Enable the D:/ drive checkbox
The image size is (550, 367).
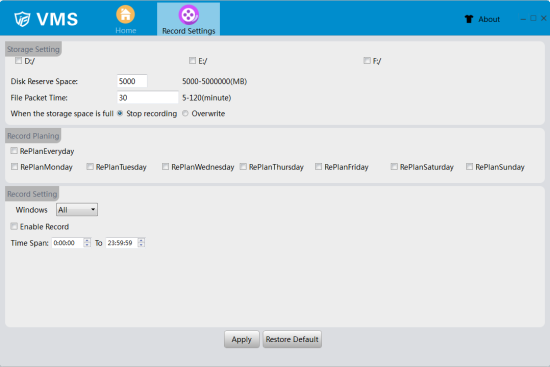18,61
